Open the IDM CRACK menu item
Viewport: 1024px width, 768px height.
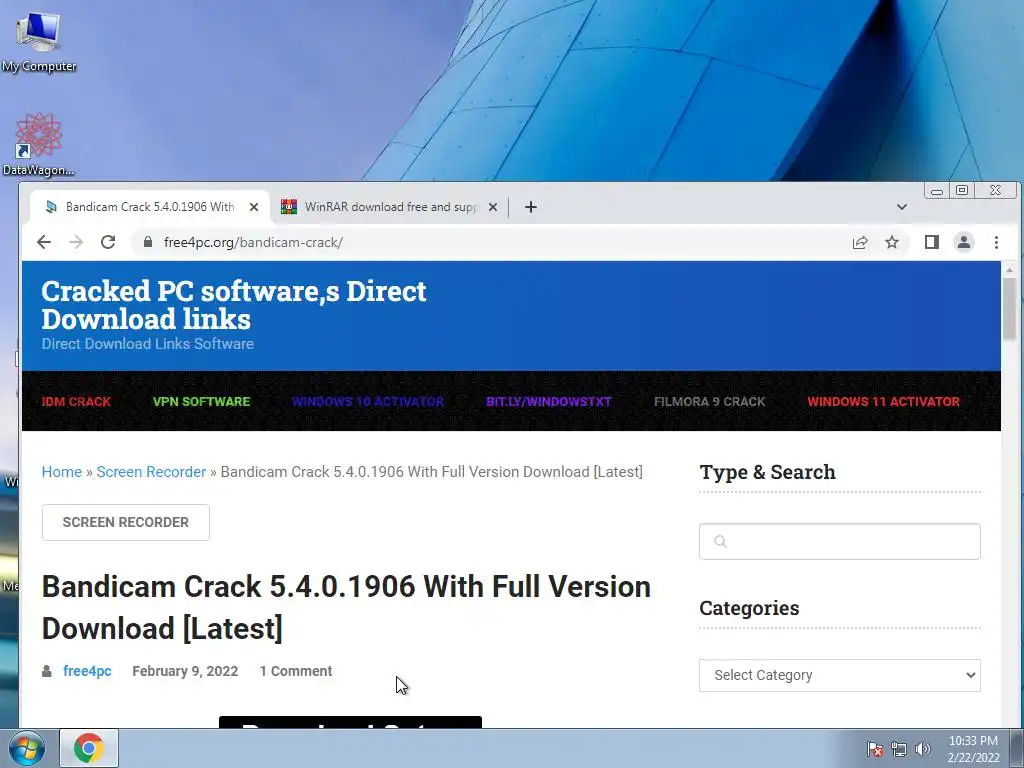pos(76,402)
